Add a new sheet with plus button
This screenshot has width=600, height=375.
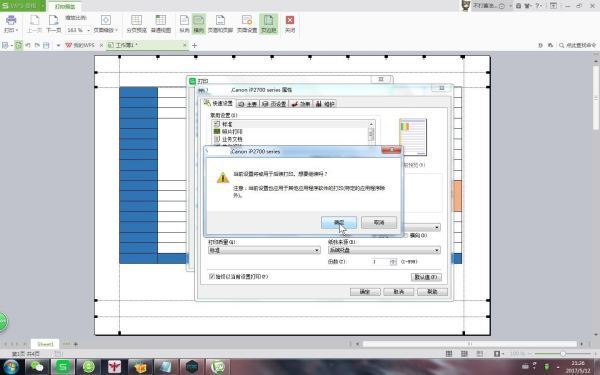point(76,344)
